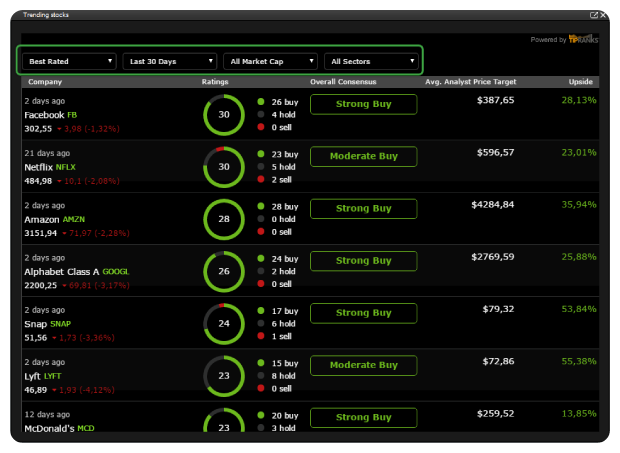Click the $387,65 price target
The height and width of the screenshot is (453, 620).
click(x=495, y=100)
